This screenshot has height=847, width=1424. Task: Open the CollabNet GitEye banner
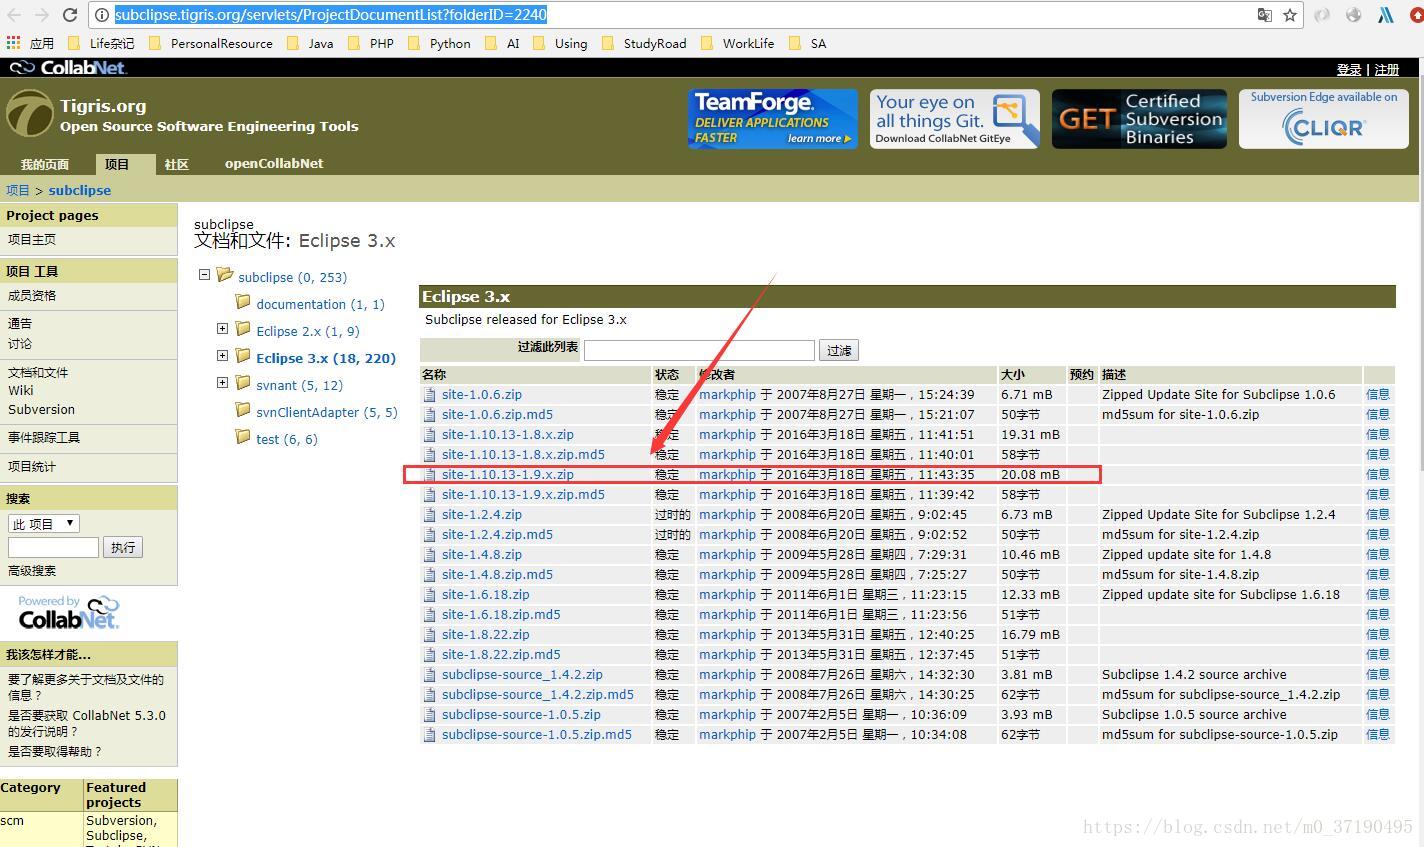pos(954,119)
